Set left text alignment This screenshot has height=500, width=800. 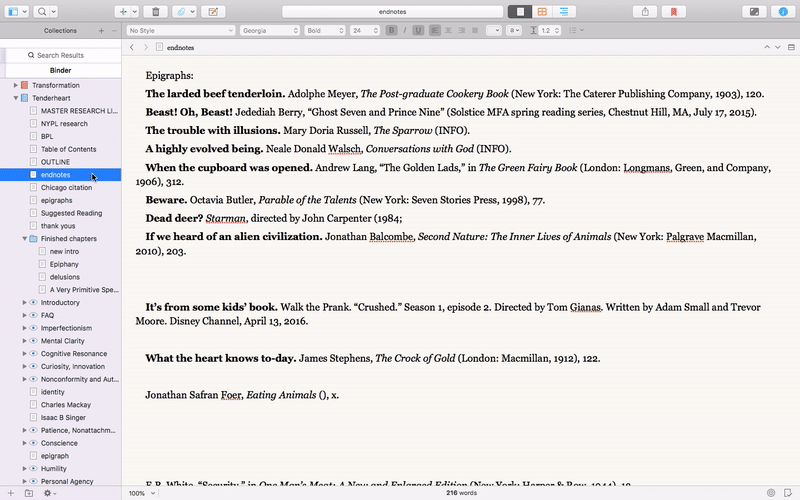click(435, 31)
